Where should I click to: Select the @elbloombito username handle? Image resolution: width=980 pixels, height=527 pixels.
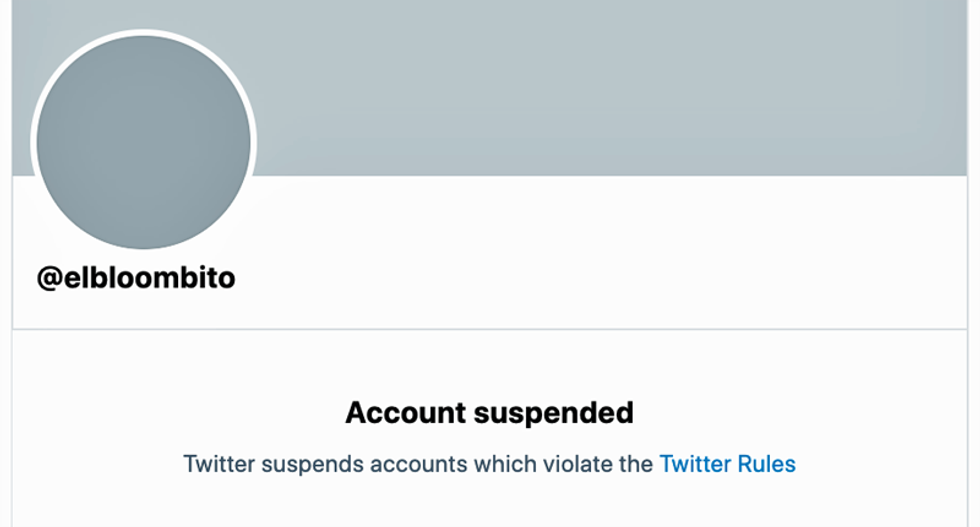(136, 277)
